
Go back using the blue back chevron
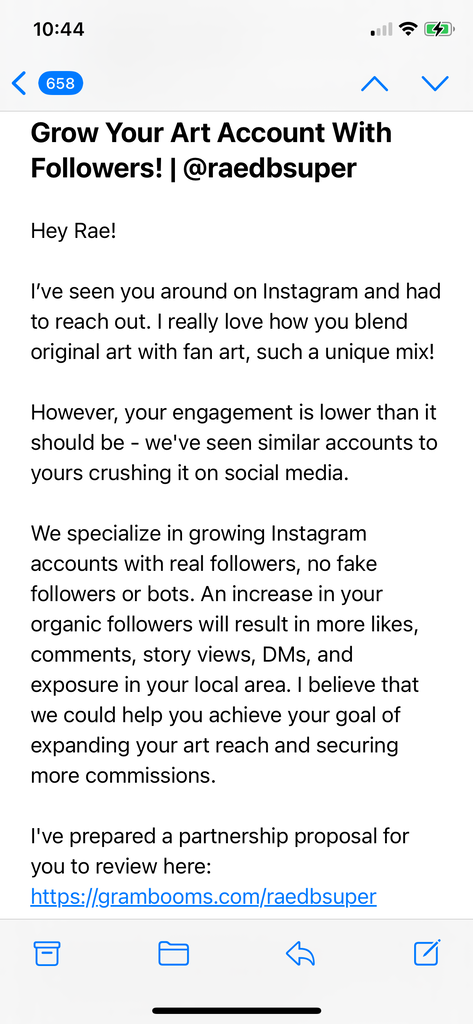(20, 84)
